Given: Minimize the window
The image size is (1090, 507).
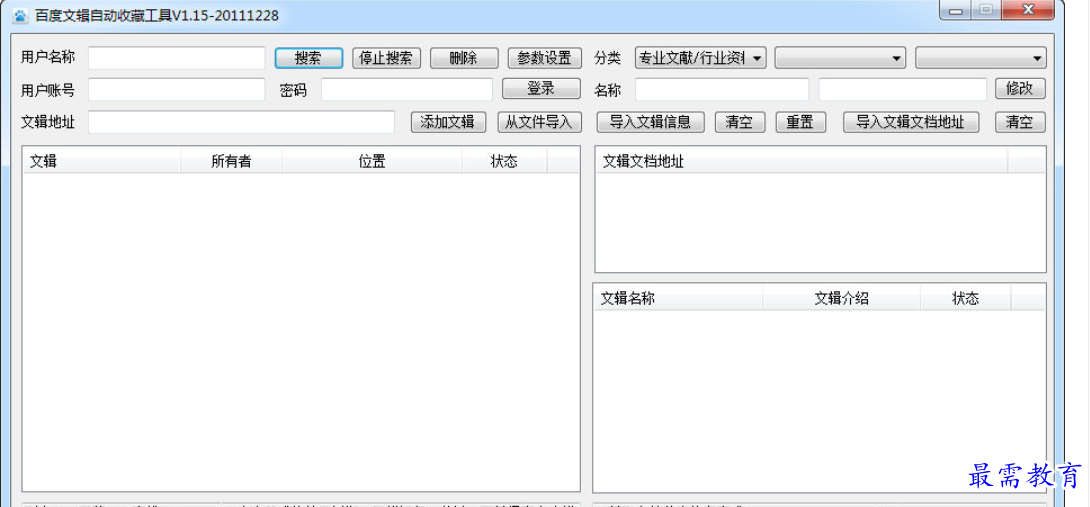Looking at the screenshot, I should (956, 10).
